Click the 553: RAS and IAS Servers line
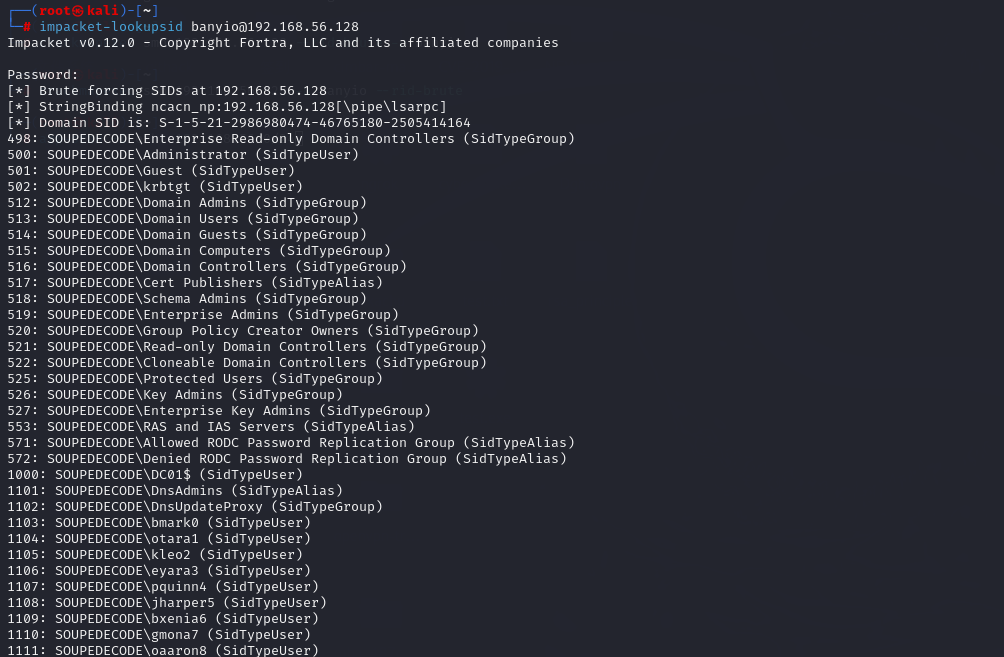This screenshot has height=657, width=1004. pyautogui.click(x=211, y=427)
